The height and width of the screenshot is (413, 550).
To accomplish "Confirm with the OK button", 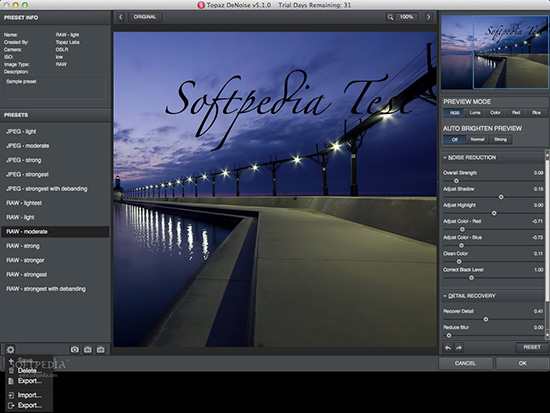I will pyautogui.click(x=522, y=363).
